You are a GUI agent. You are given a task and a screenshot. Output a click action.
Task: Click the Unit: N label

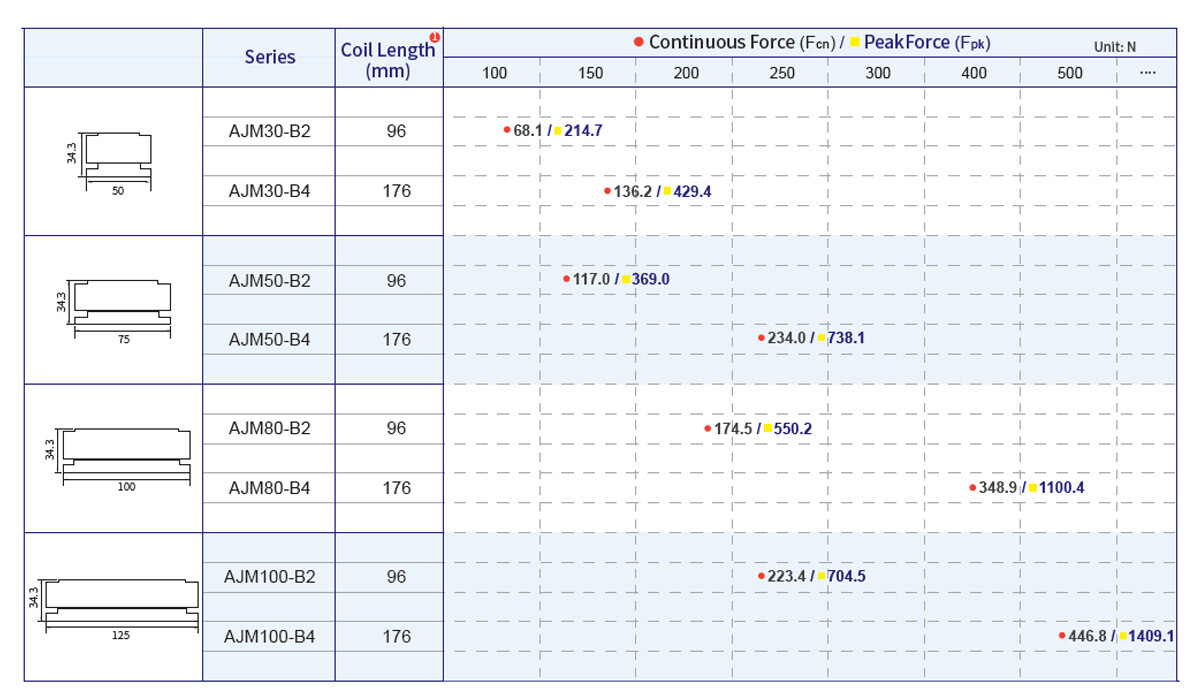pyautogui.click(x=1115, y=47)
